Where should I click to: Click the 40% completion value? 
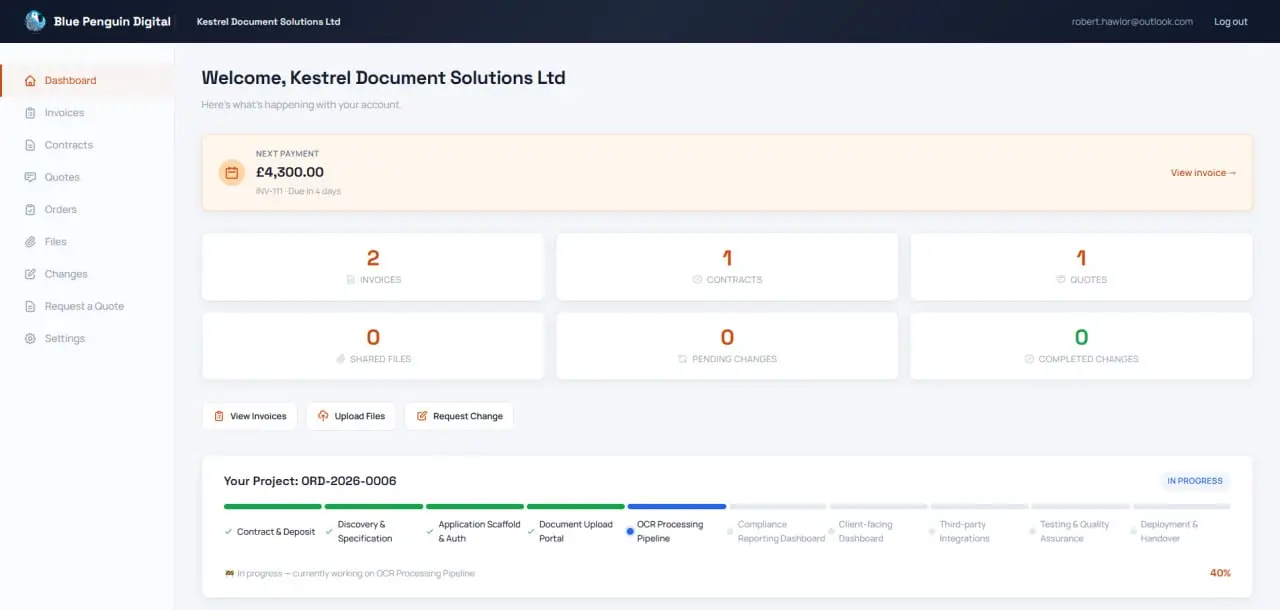point(1220,573)
